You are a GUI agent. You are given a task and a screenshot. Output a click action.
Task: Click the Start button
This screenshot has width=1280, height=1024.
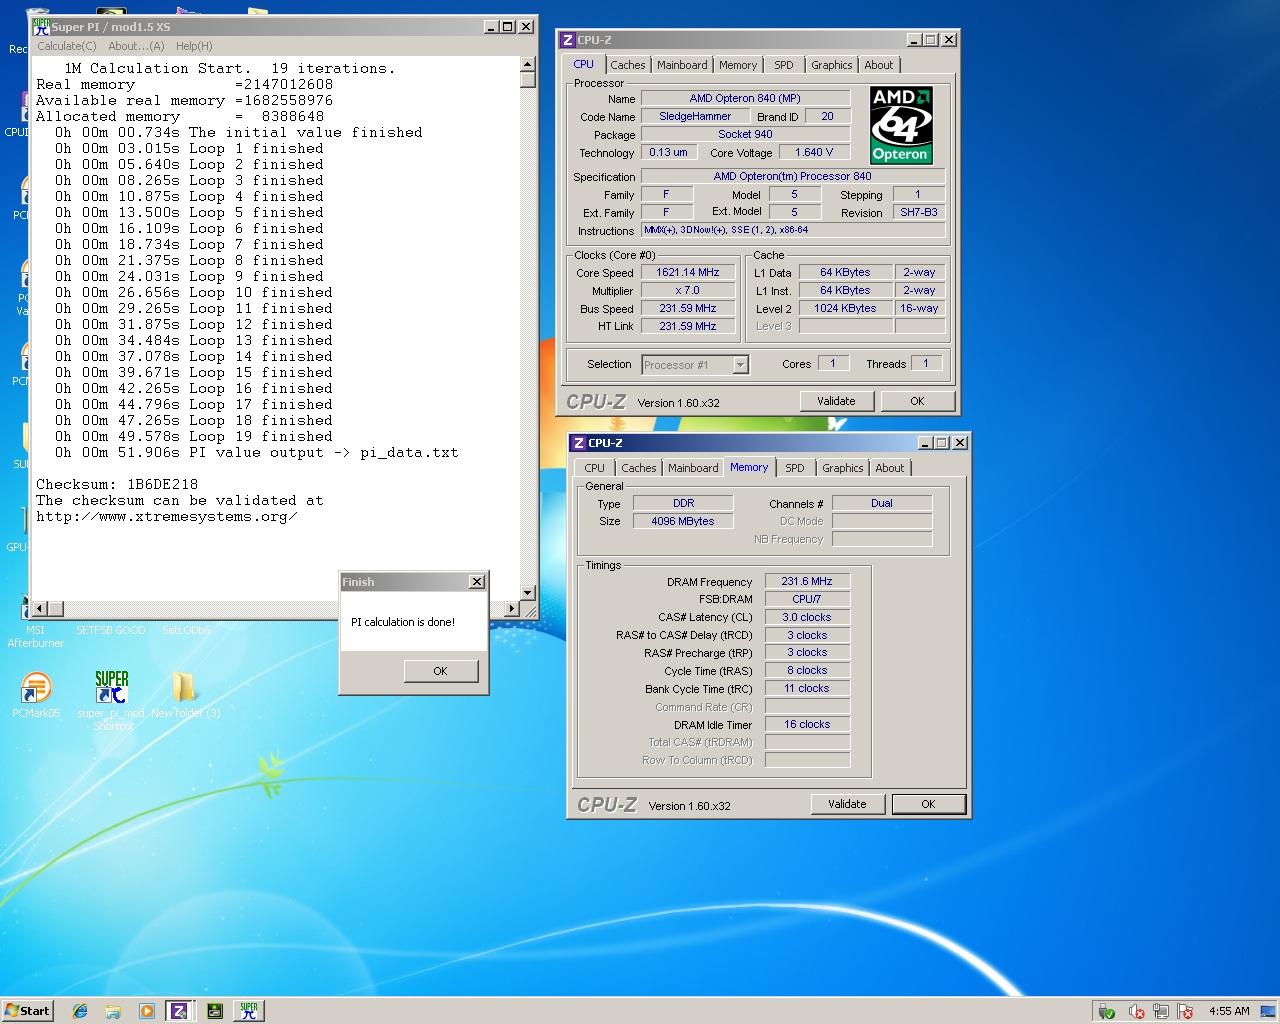point(27,1011)
